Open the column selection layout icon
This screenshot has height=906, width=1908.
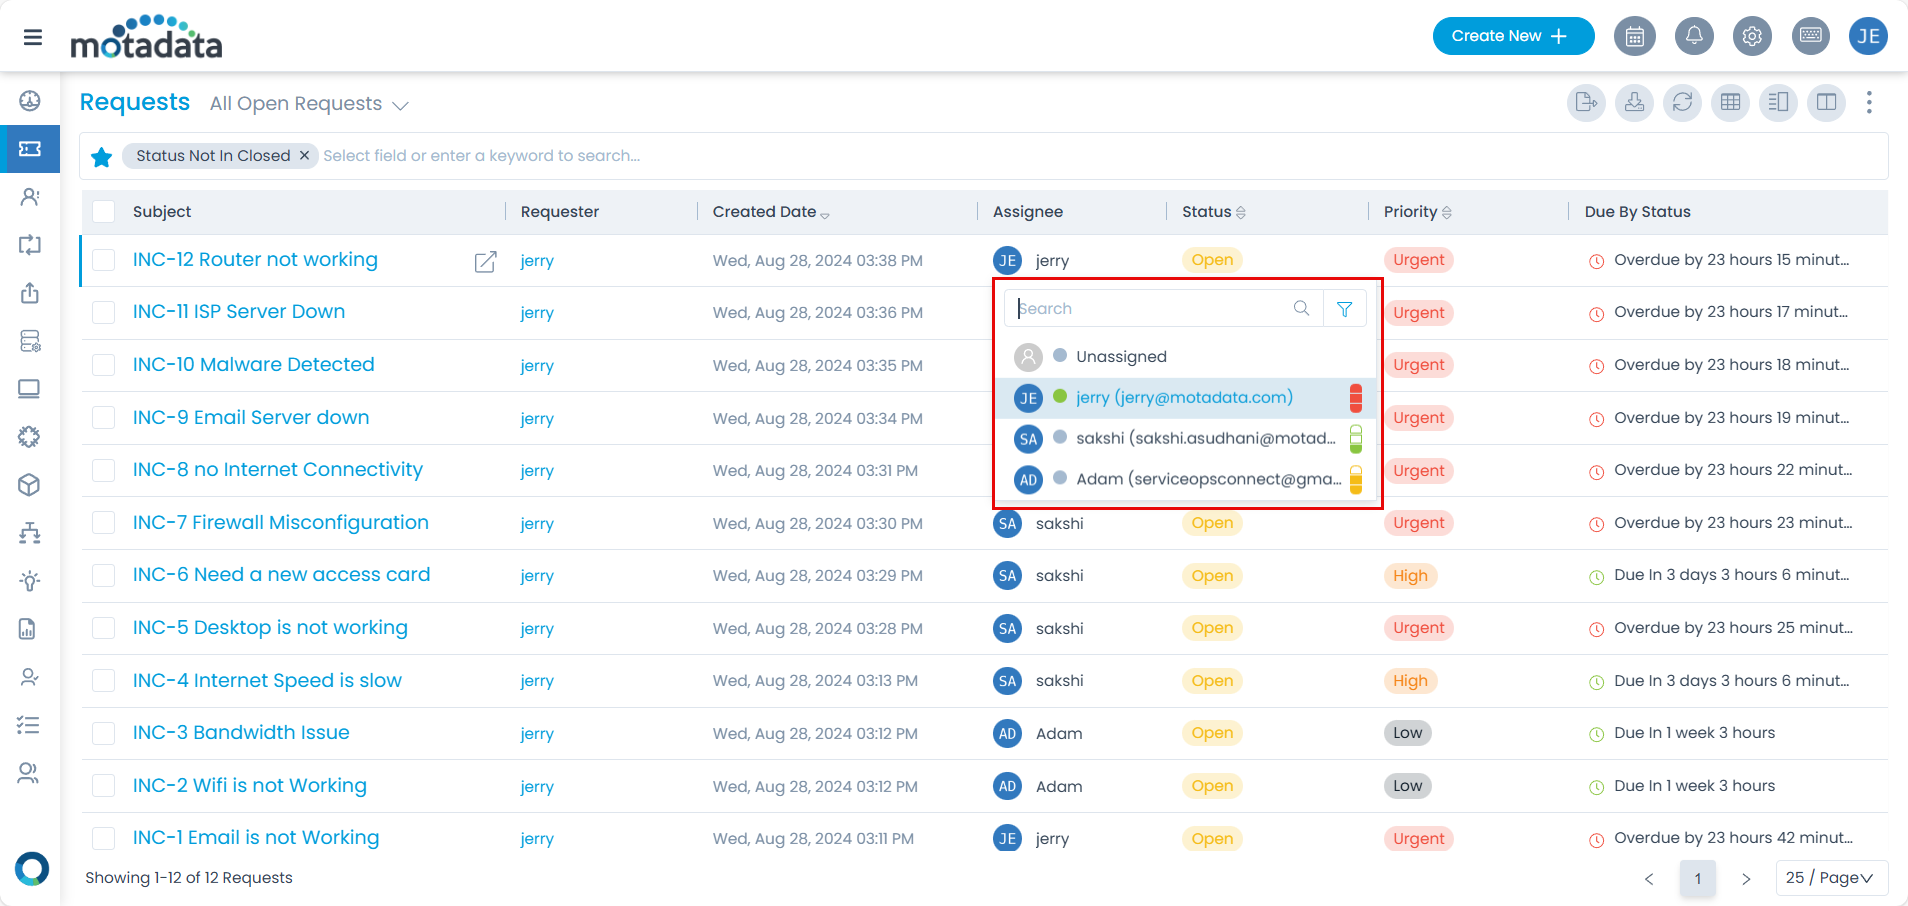[1827, 102]
